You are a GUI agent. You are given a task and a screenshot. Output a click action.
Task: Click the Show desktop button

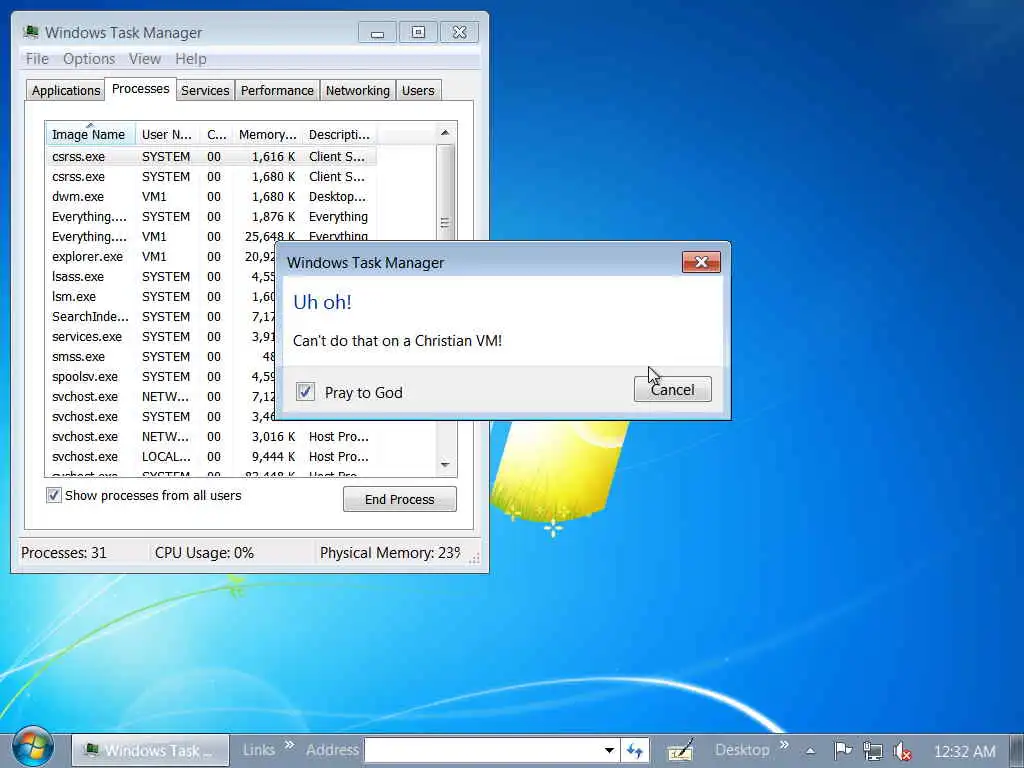pos(1017,750)
